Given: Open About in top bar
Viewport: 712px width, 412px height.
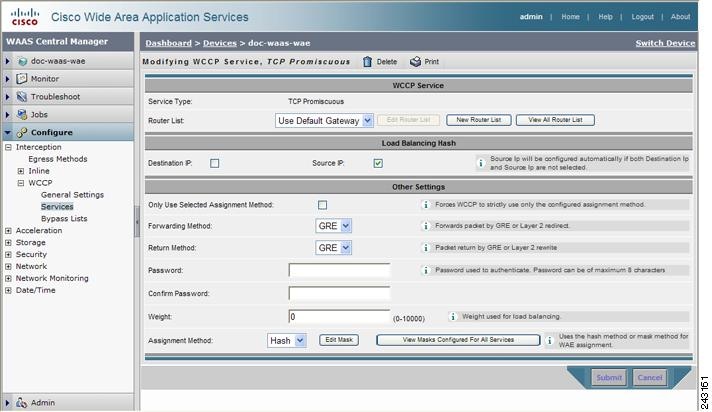Looking at the screenshot, I should pos(680,16).
